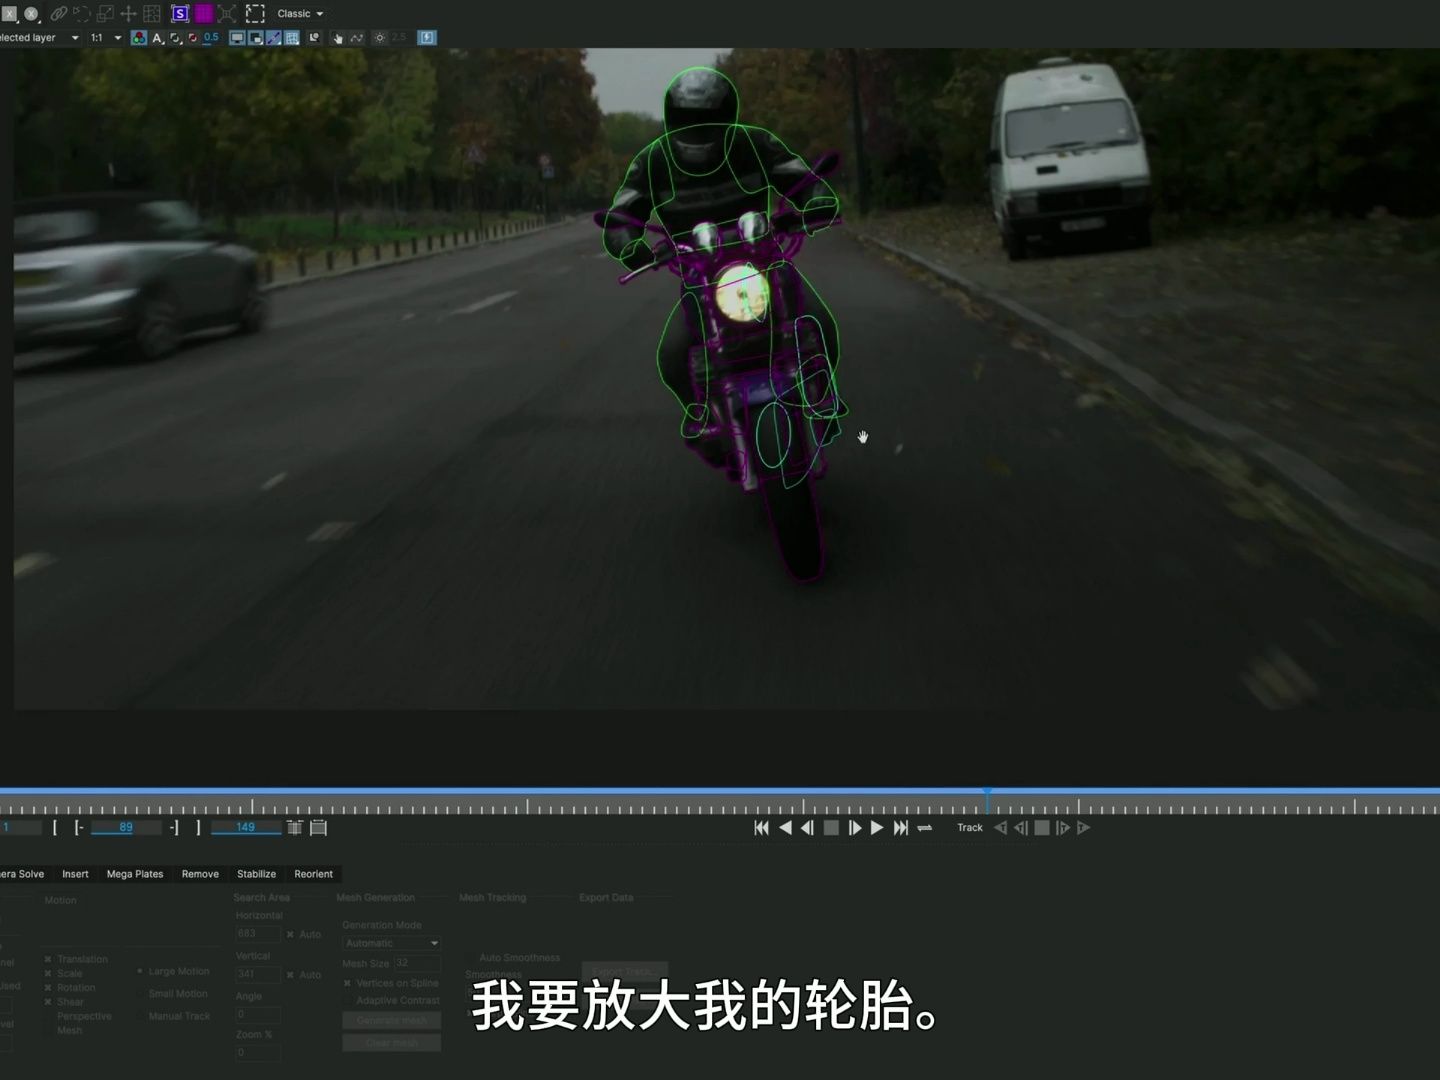Open the 1:1 zoom dropdown

coord(106,38)
